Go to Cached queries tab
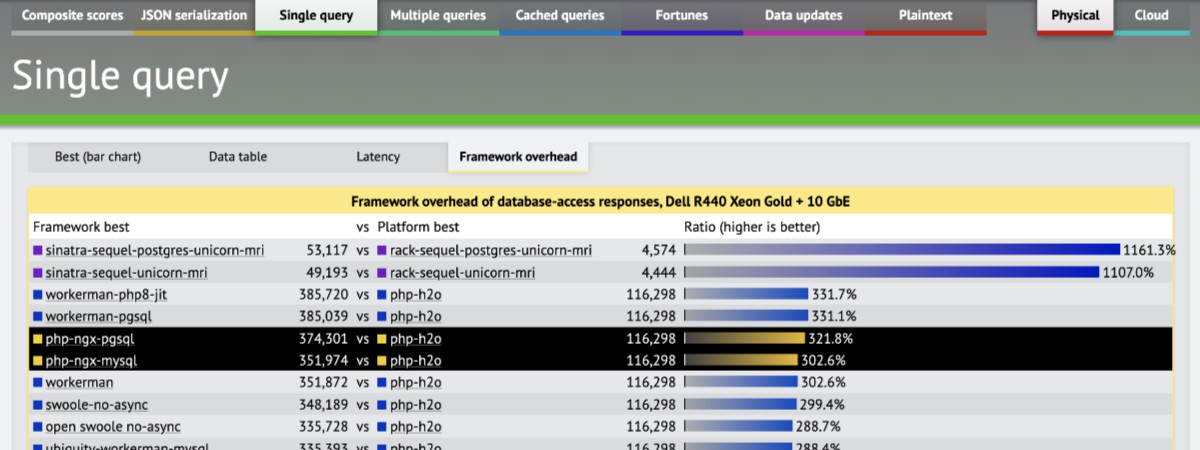The width and height of the screenshot is (1200, 450). (x=560, y=16)
